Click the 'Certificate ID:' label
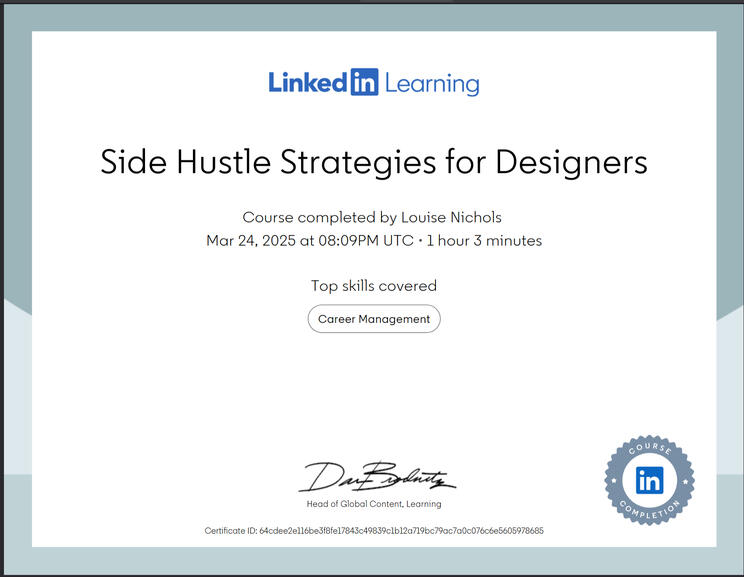 (x=230, y=531)
